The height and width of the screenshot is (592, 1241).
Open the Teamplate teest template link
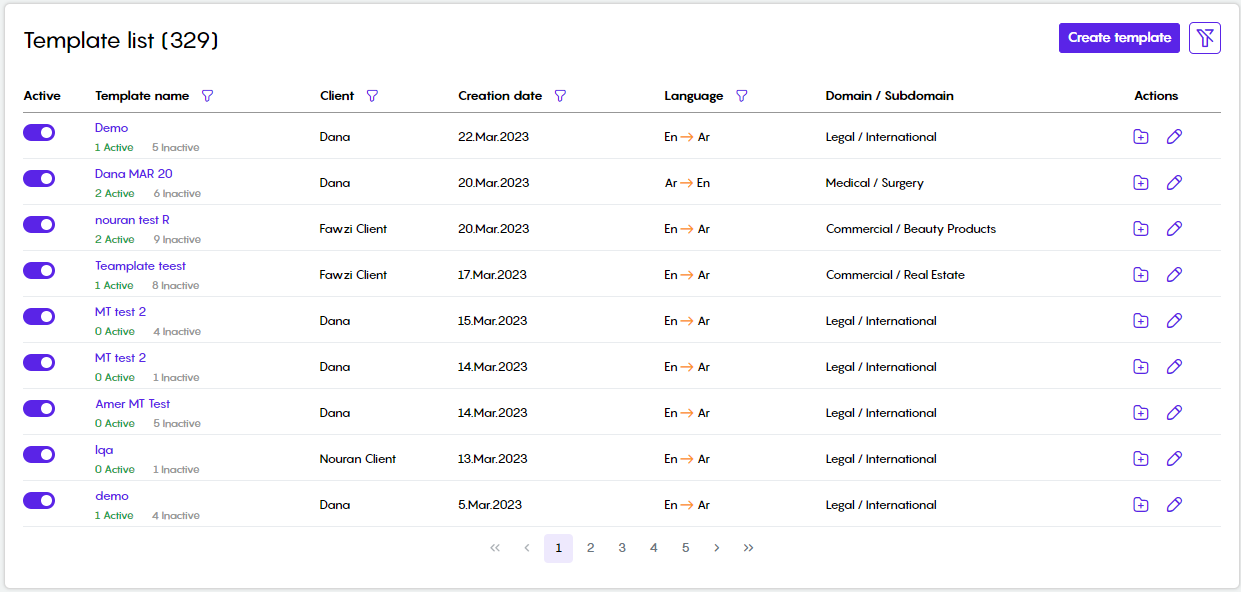pyautogui.click(x=140, y=266)
